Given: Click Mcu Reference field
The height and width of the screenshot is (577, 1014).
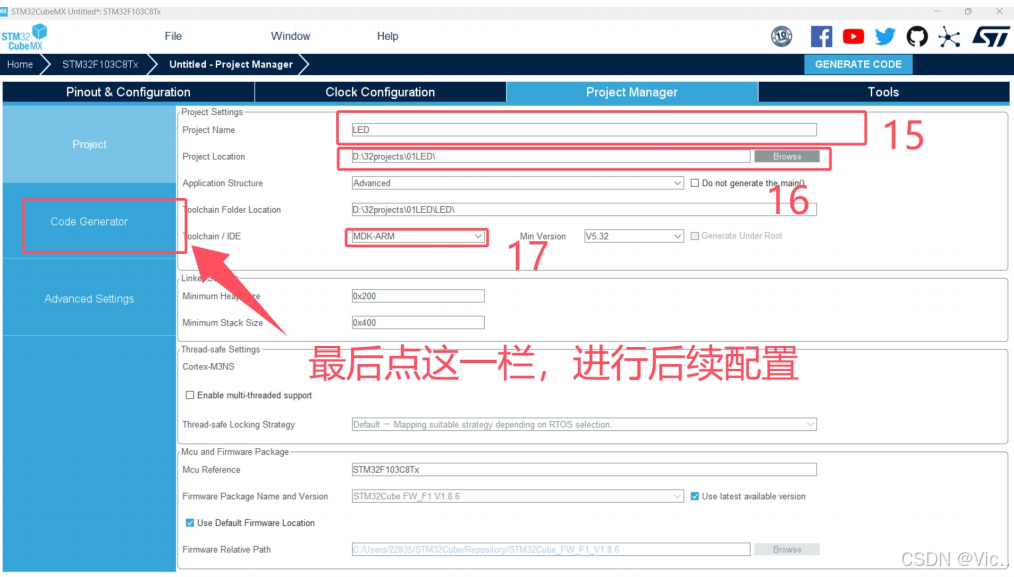Looking at the screenshot, I should click(x=584, y=470).
